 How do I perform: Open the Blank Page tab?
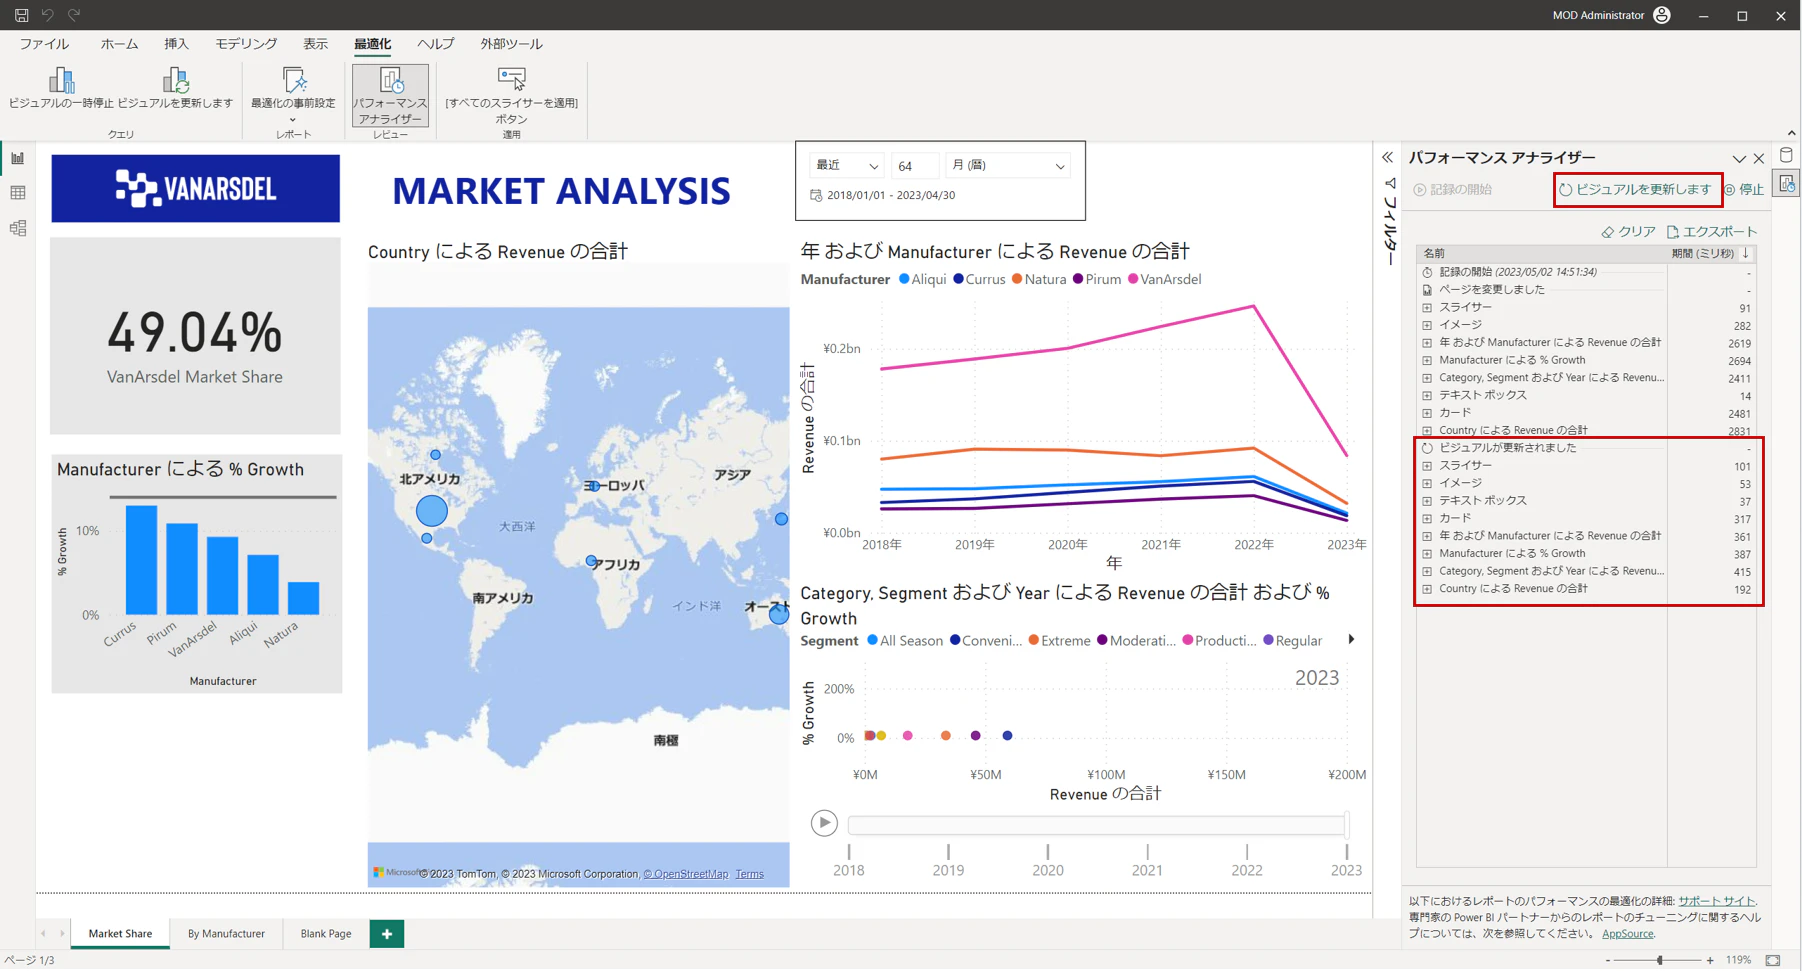point(326,934)
